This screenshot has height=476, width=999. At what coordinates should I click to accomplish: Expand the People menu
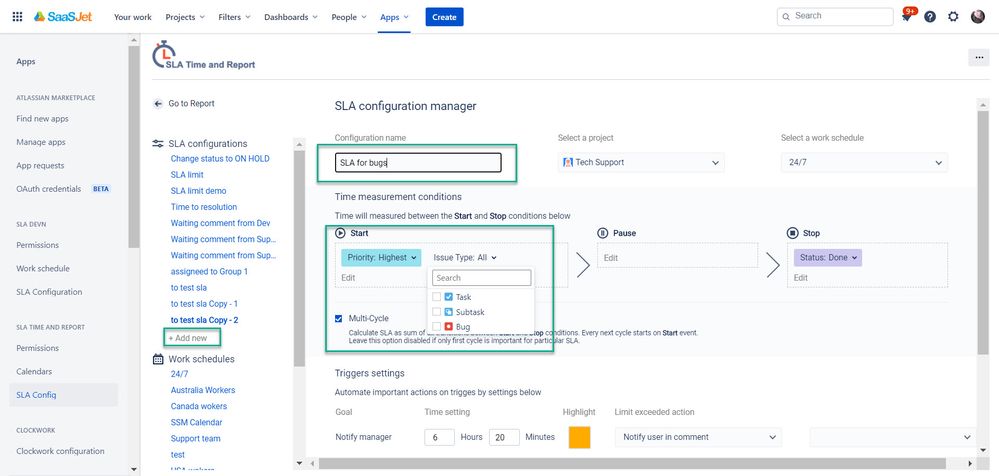[349, 17]
